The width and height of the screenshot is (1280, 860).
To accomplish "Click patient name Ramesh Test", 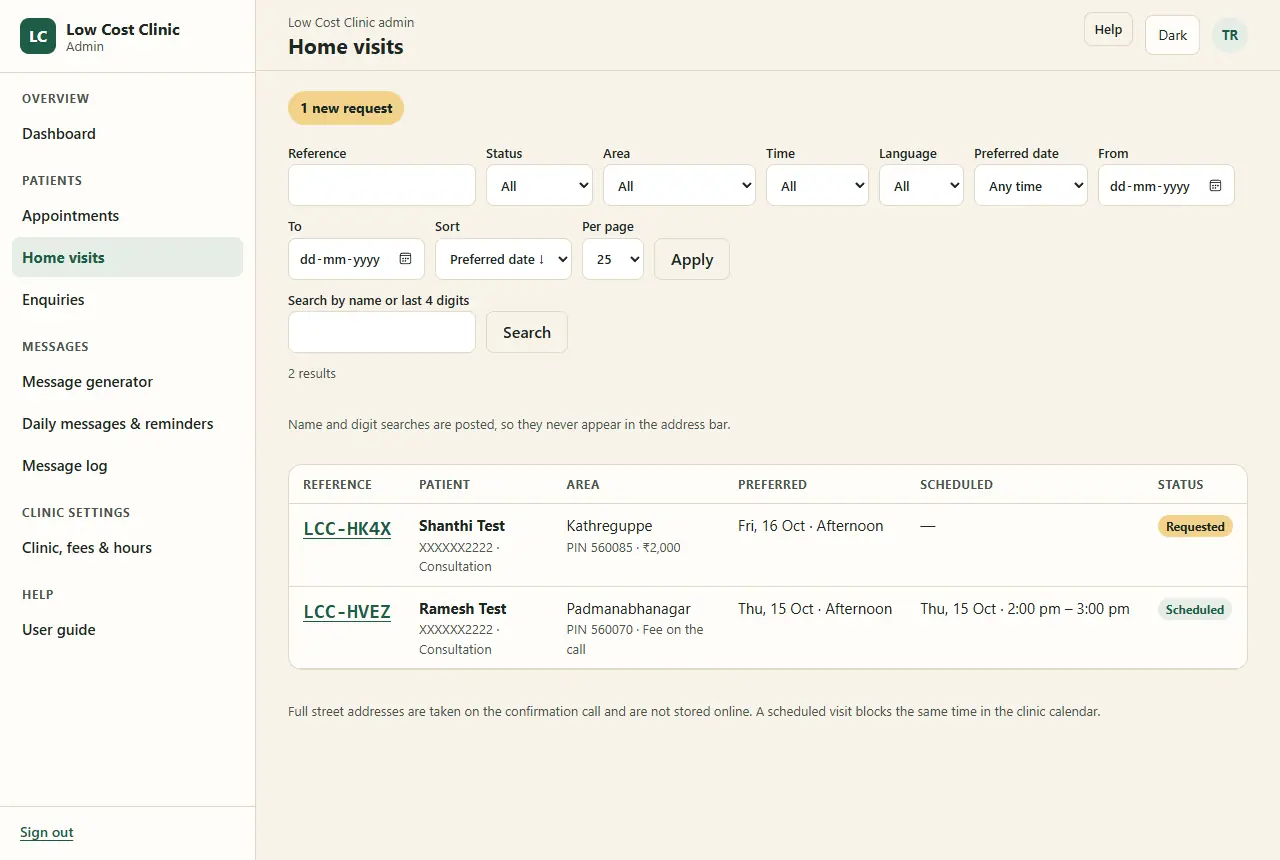I will (x=463, y=609).
